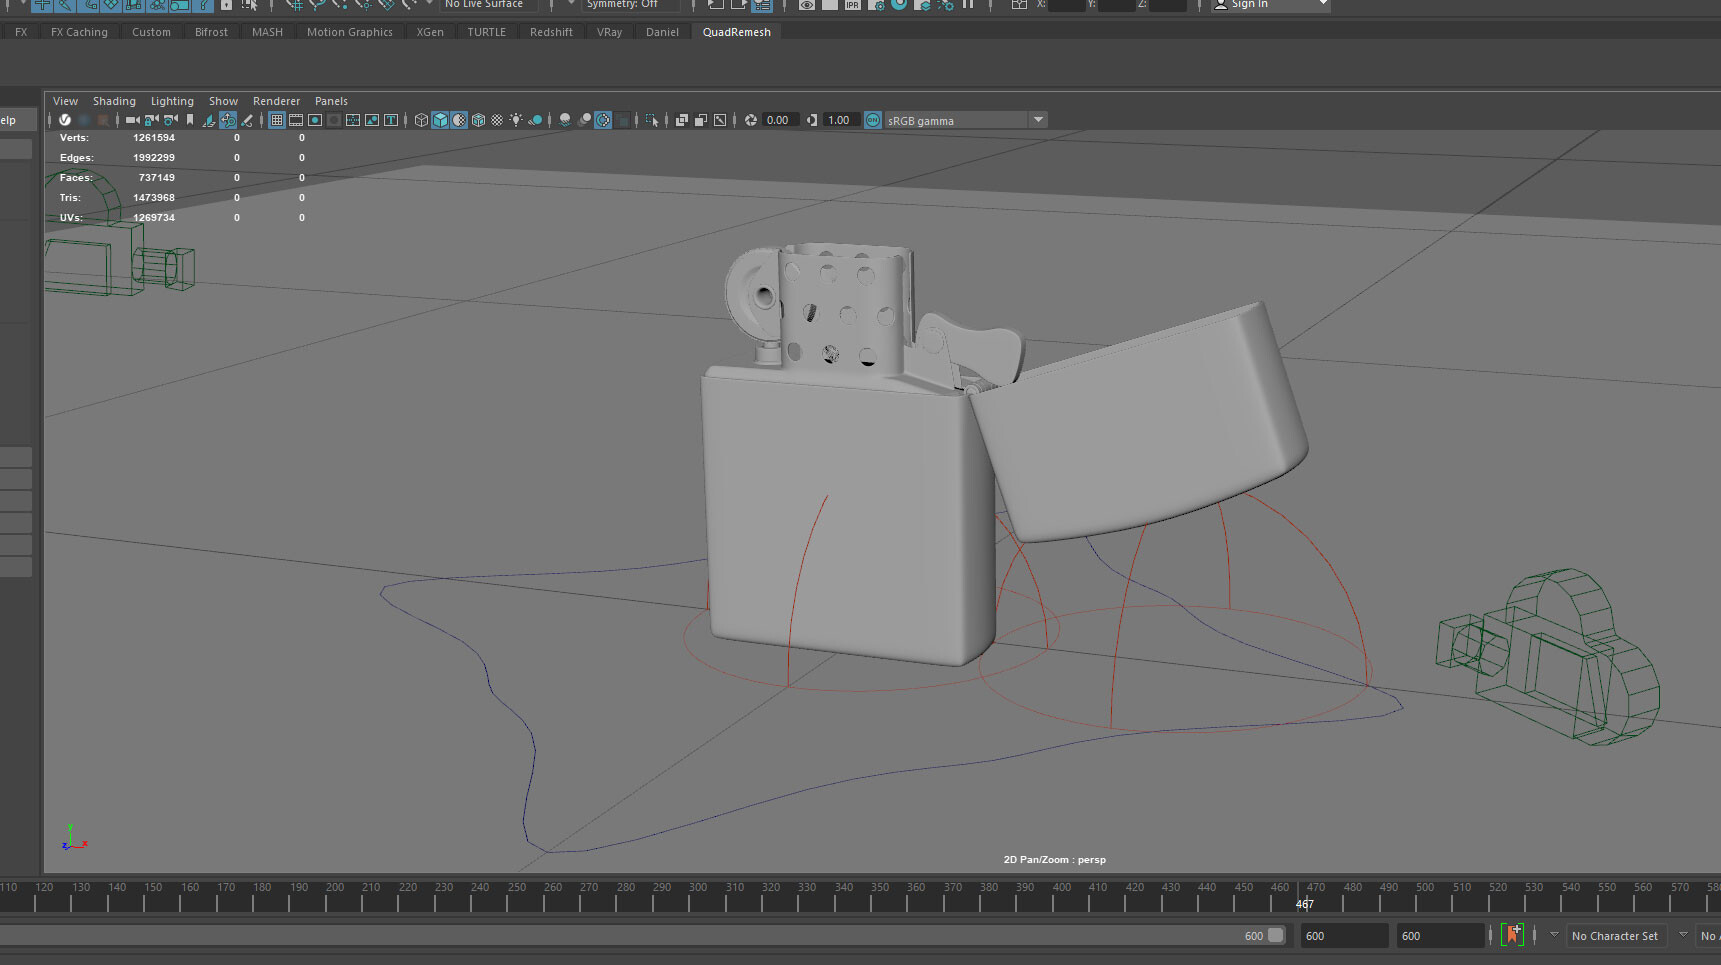Image resolution: width=1721 pixels, height=965 pixels.
Task: Open the sRGB gamma view transform dropdown
Action: click(1038, 119)
